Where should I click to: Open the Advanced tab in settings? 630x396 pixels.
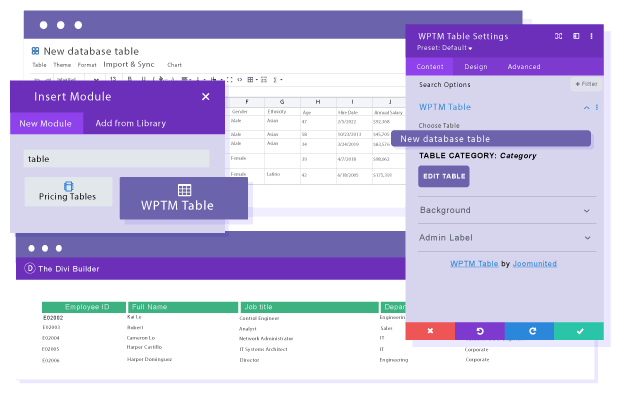pos(524,67)
